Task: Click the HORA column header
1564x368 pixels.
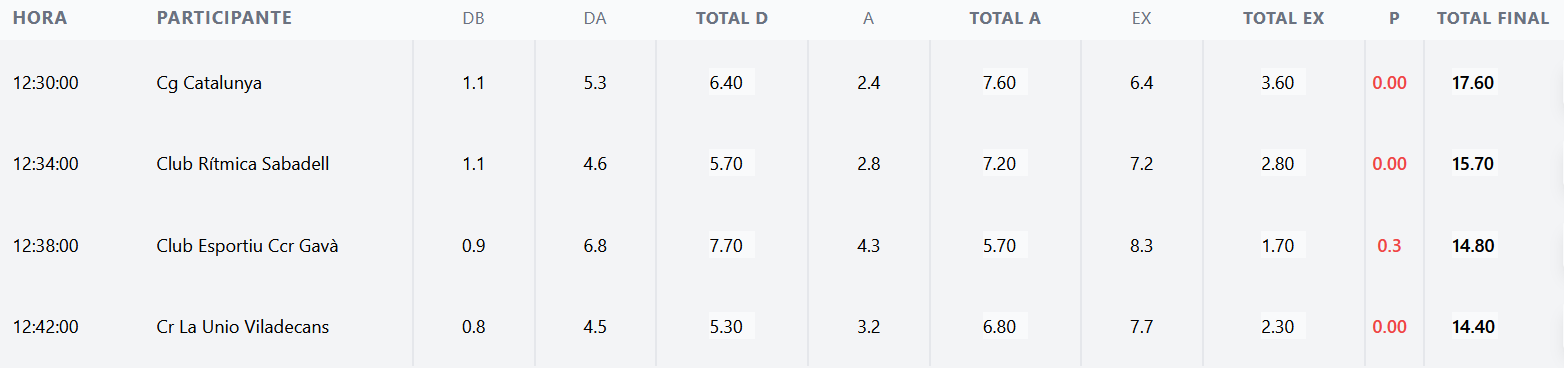Action: point(40,18)
